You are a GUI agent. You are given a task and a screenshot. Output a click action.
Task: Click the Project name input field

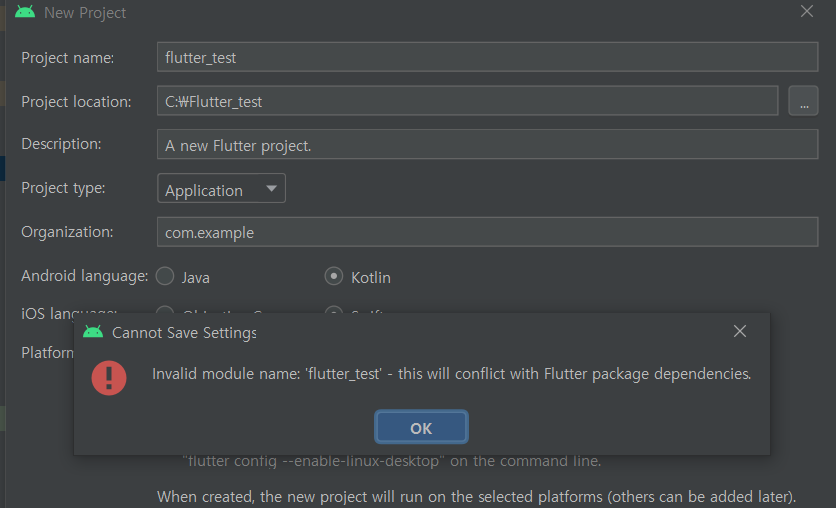(487, 57)
